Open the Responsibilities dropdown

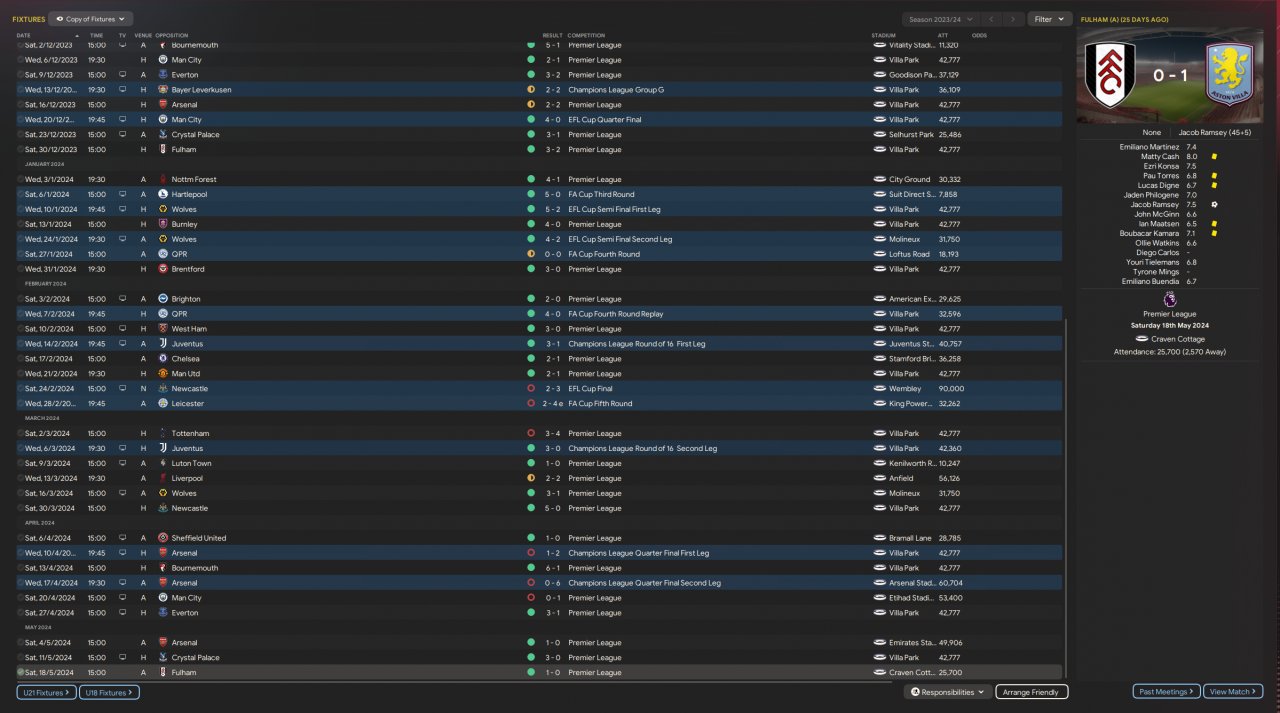(947, 692)
